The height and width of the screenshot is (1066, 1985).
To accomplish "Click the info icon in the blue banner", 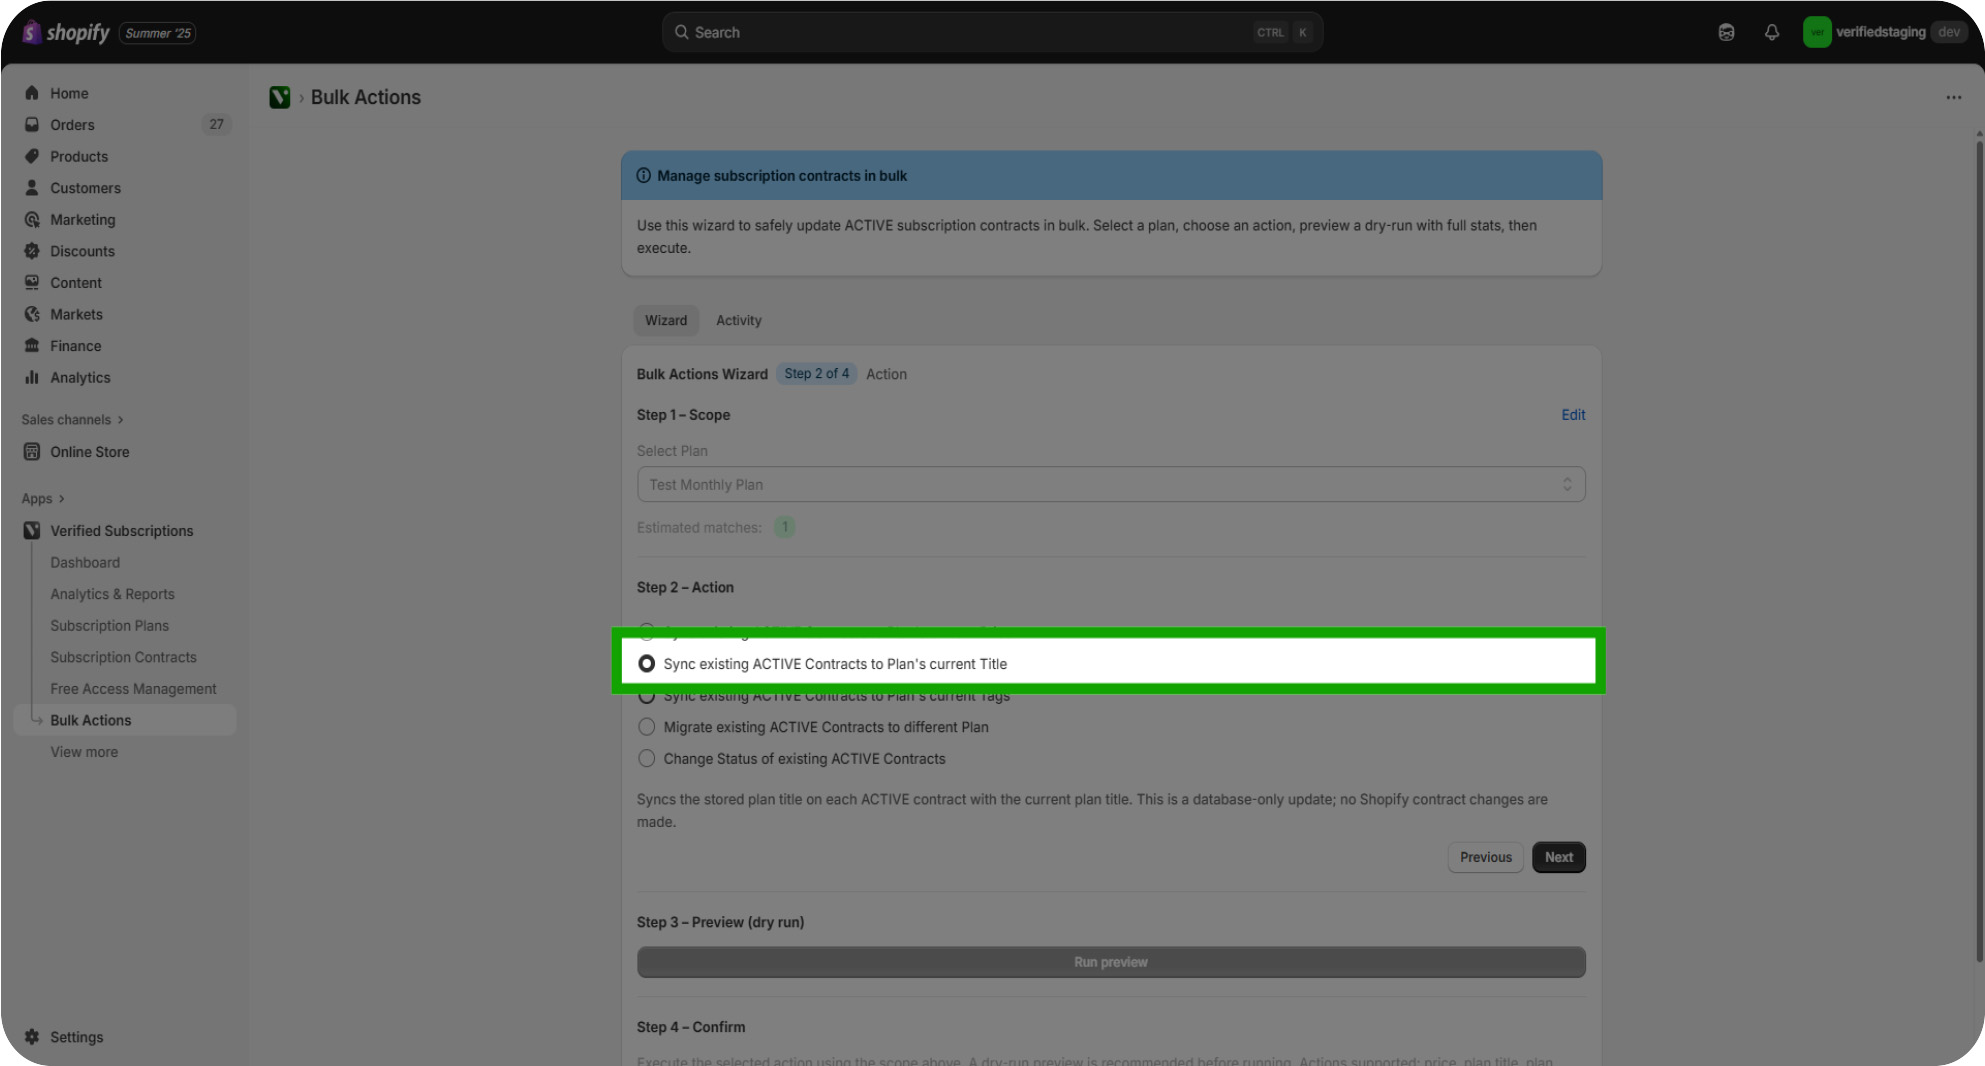I will 644,176.
